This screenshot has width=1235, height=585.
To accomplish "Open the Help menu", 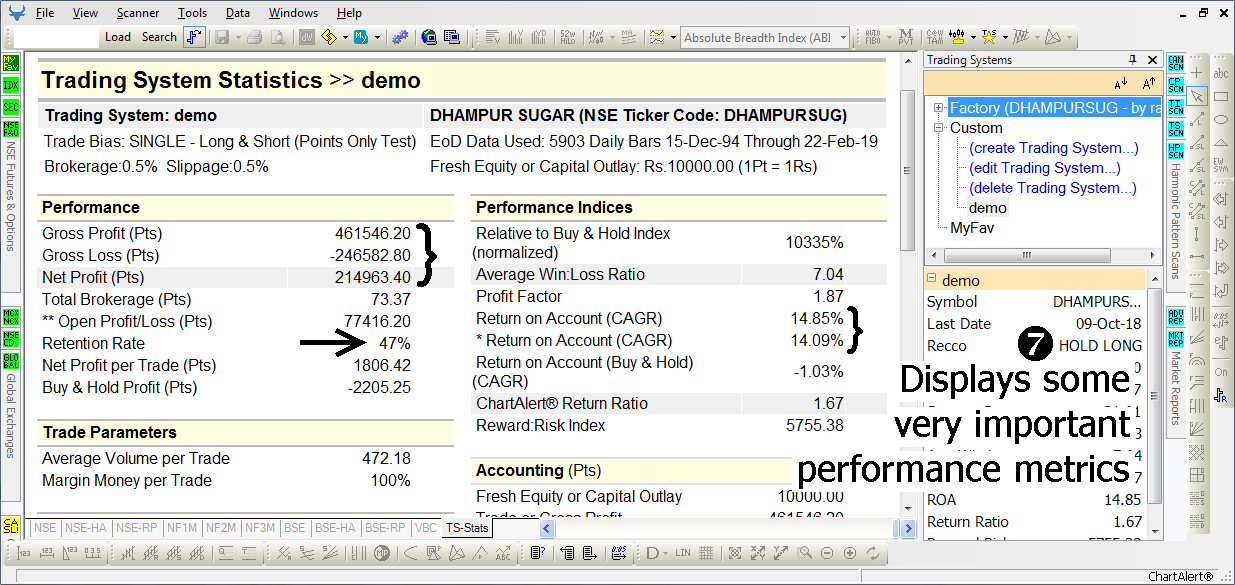I will 349,13.
